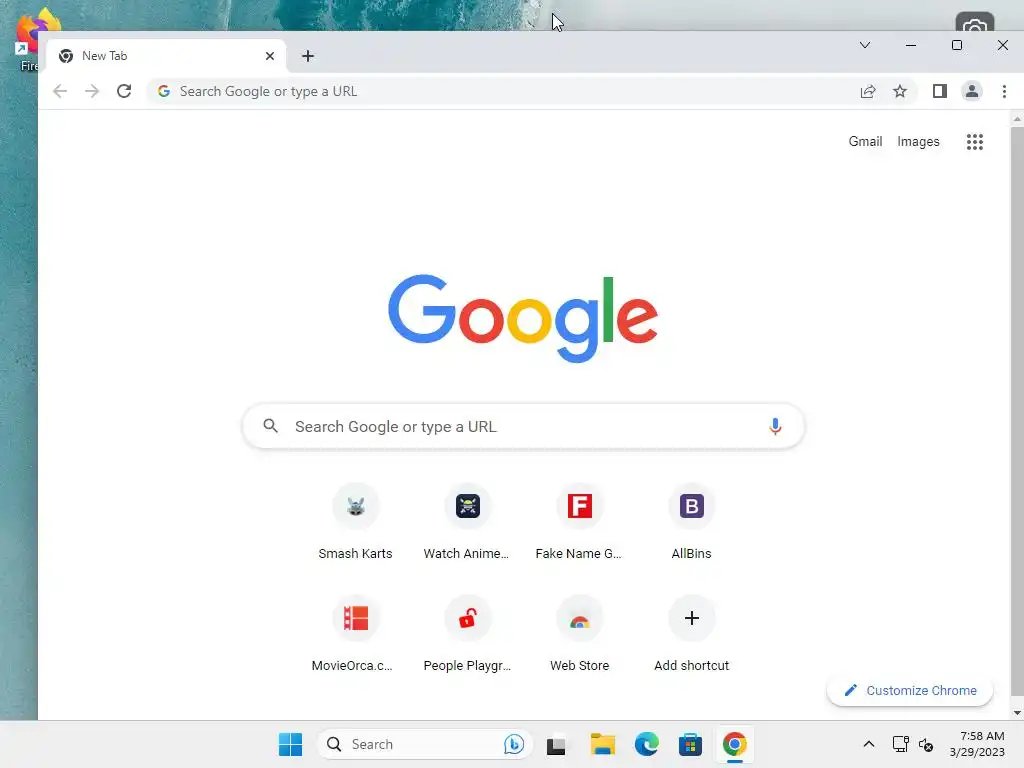Open the Chrome profile avatar menu
This screenshot has height=768, width=1024.
click(x=972, y=91)
